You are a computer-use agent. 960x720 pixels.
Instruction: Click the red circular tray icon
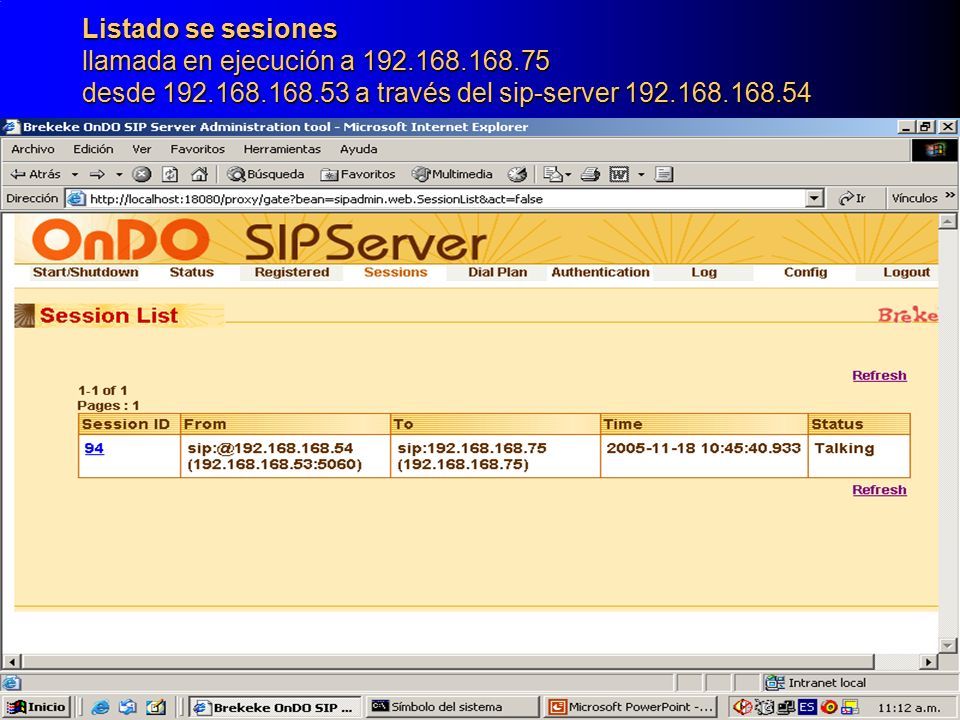(x=829, y=707)
